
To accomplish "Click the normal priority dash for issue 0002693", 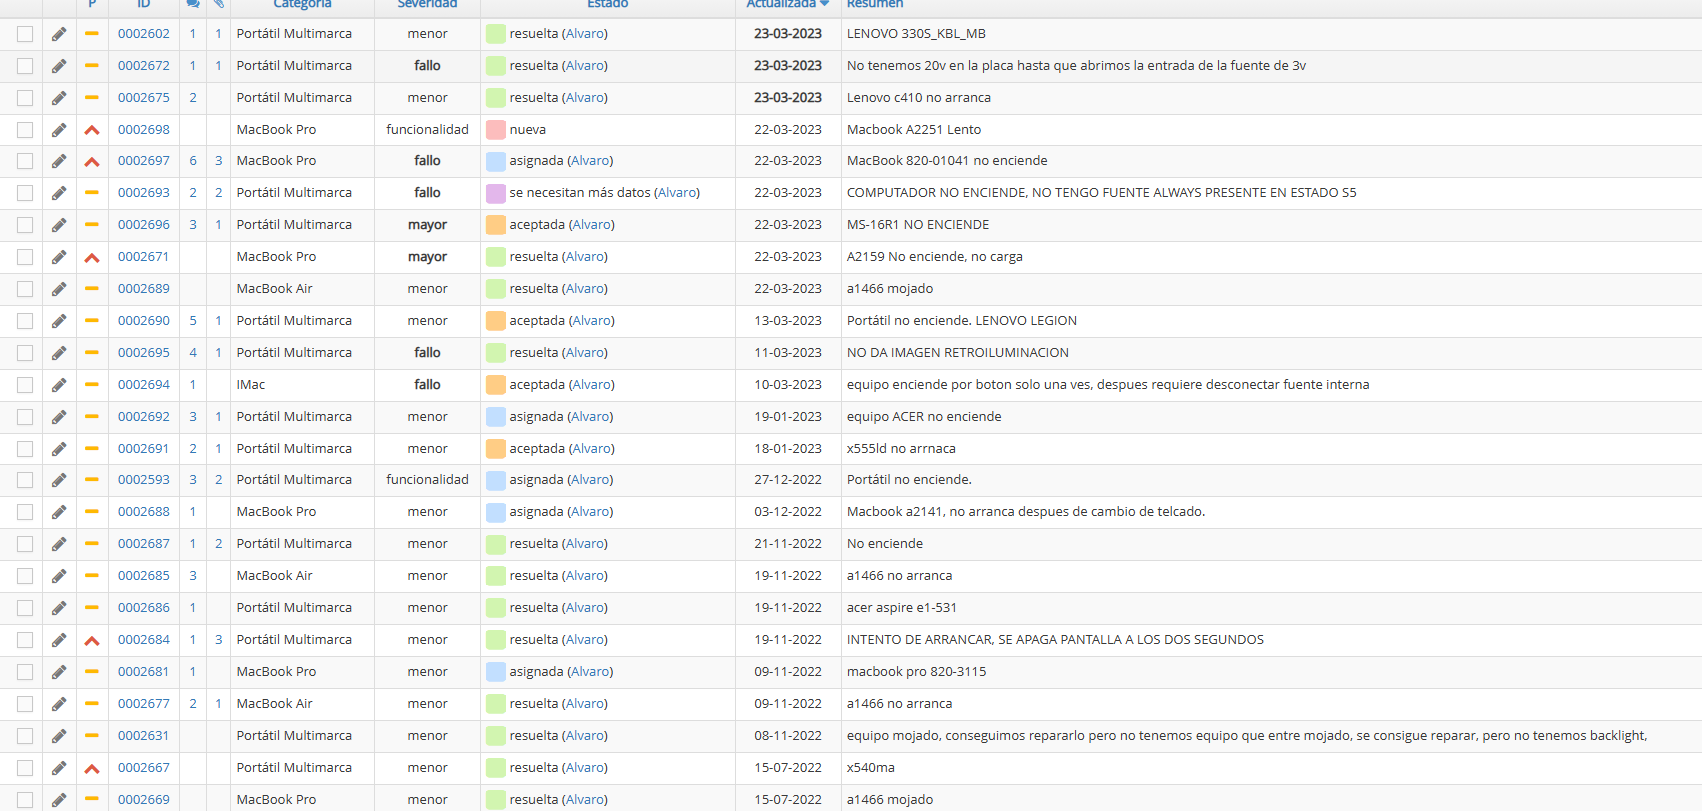I will tap(92, 193).
